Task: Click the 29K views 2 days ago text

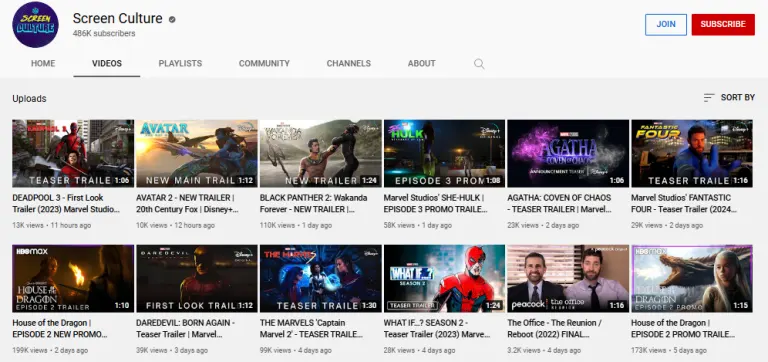Action: 667,225
